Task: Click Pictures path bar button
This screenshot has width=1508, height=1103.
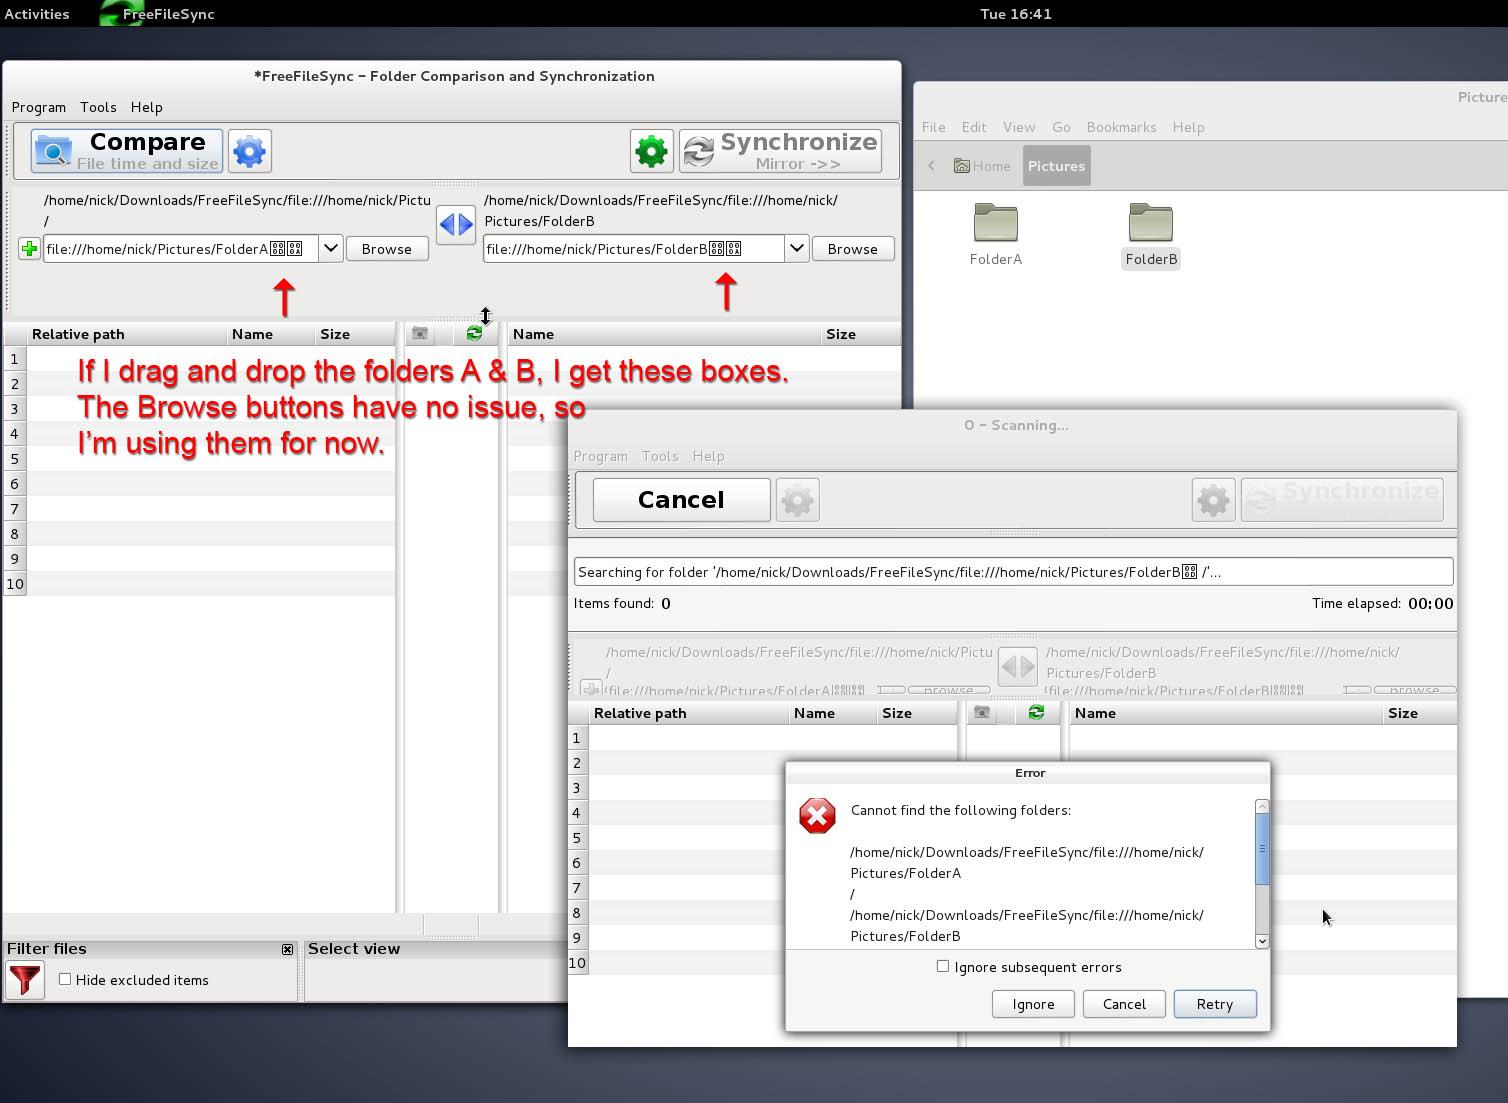Action: click(x=1056, y=166)
